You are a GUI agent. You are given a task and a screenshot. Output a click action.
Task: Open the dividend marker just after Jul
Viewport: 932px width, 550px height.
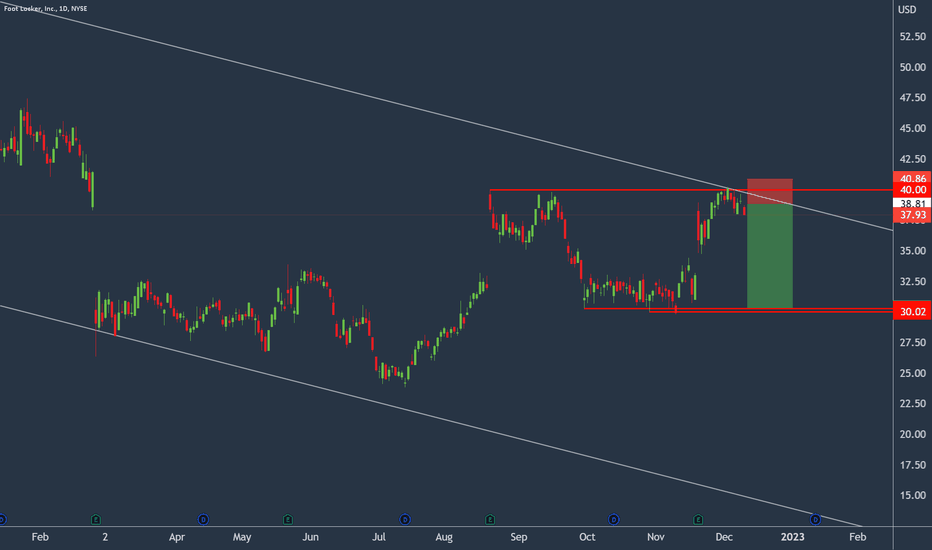click(405, 520)
